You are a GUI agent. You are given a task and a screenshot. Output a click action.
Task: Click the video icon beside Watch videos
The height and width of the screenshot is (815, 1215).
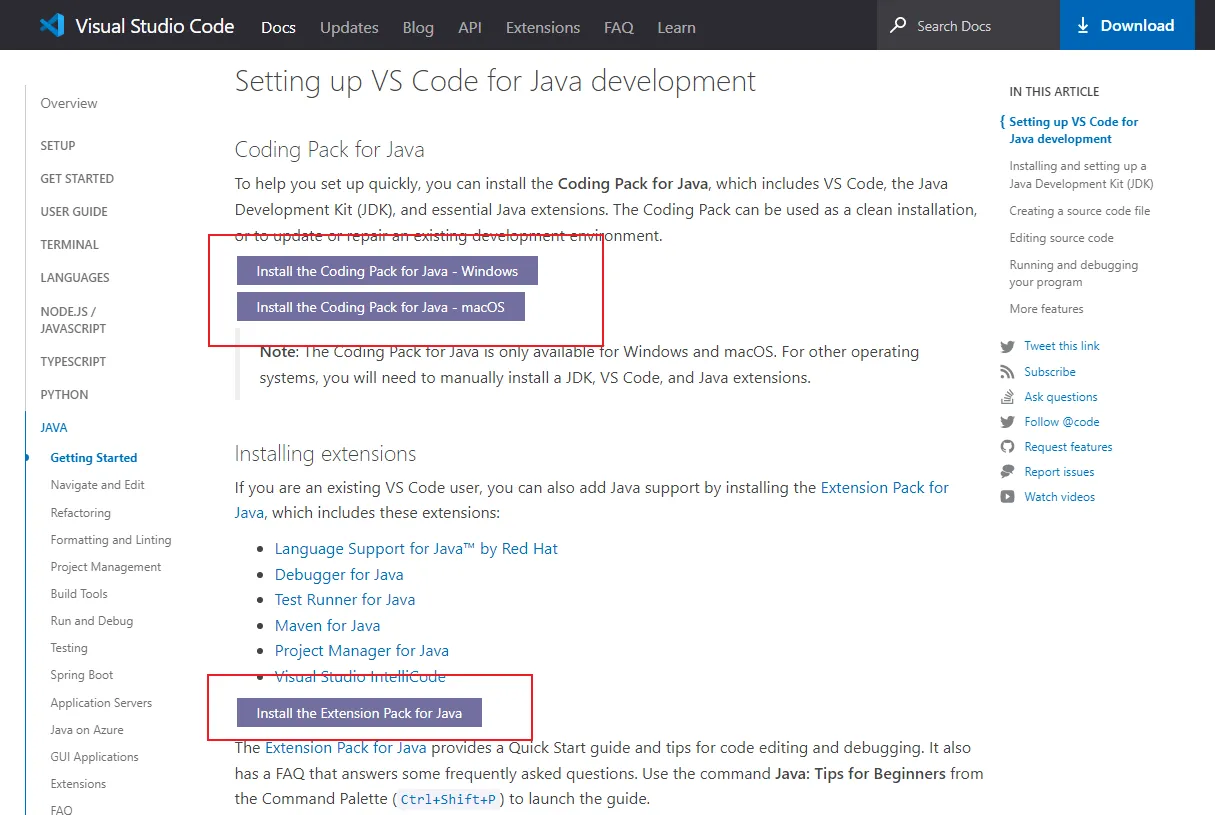coord(1007,497)
